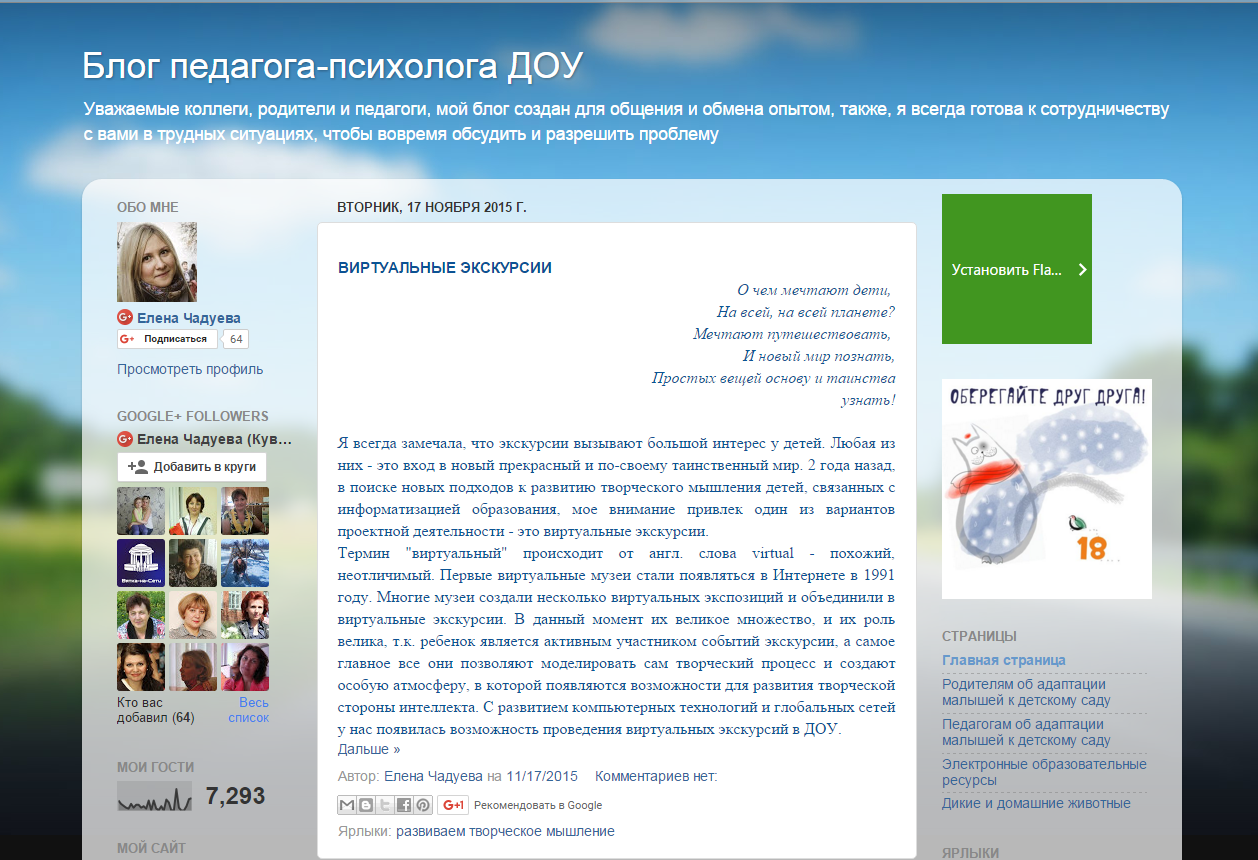Image resolution: width=1258 pixels, height=860 pixels.
Task: Click the Страницы sidebar heading
Action: pos(980,636)
